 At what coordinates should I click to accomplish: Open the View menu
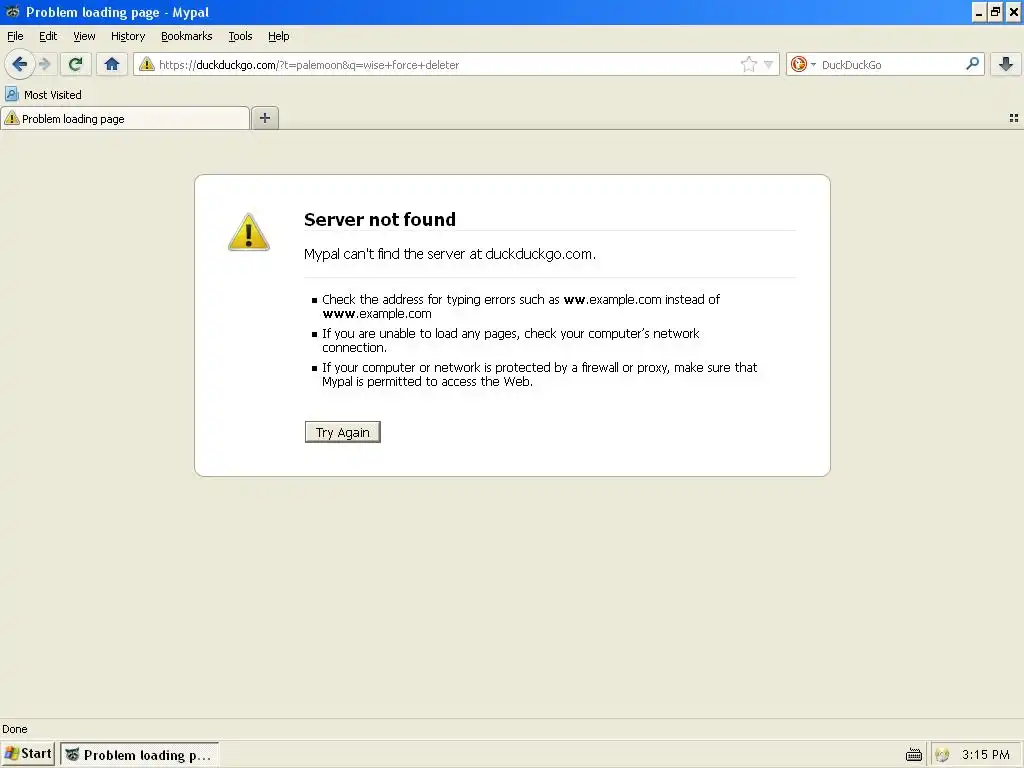pyautogui.click(x=84, y=37)
